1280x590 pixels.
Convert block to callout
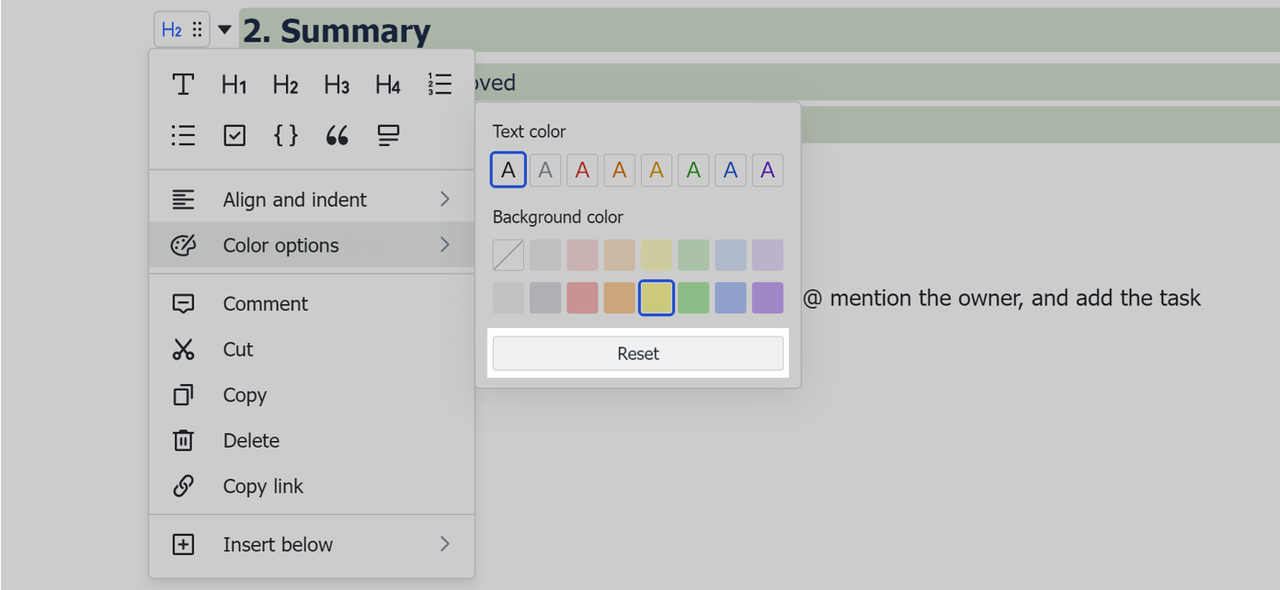[x=388, y=136]
